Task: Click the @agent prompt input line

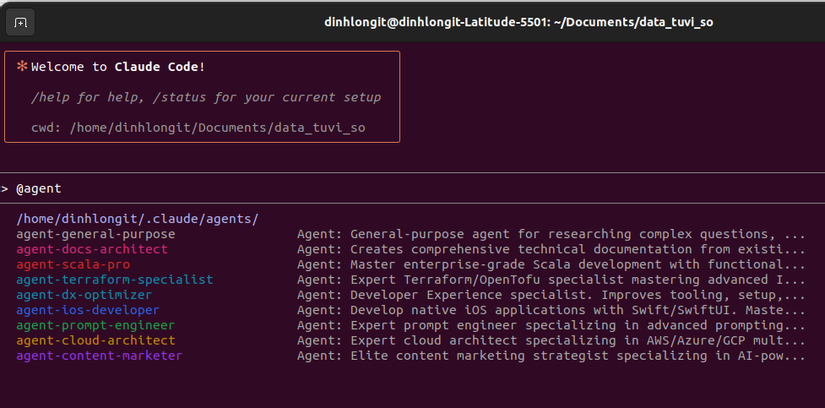Action: point(412,188)
